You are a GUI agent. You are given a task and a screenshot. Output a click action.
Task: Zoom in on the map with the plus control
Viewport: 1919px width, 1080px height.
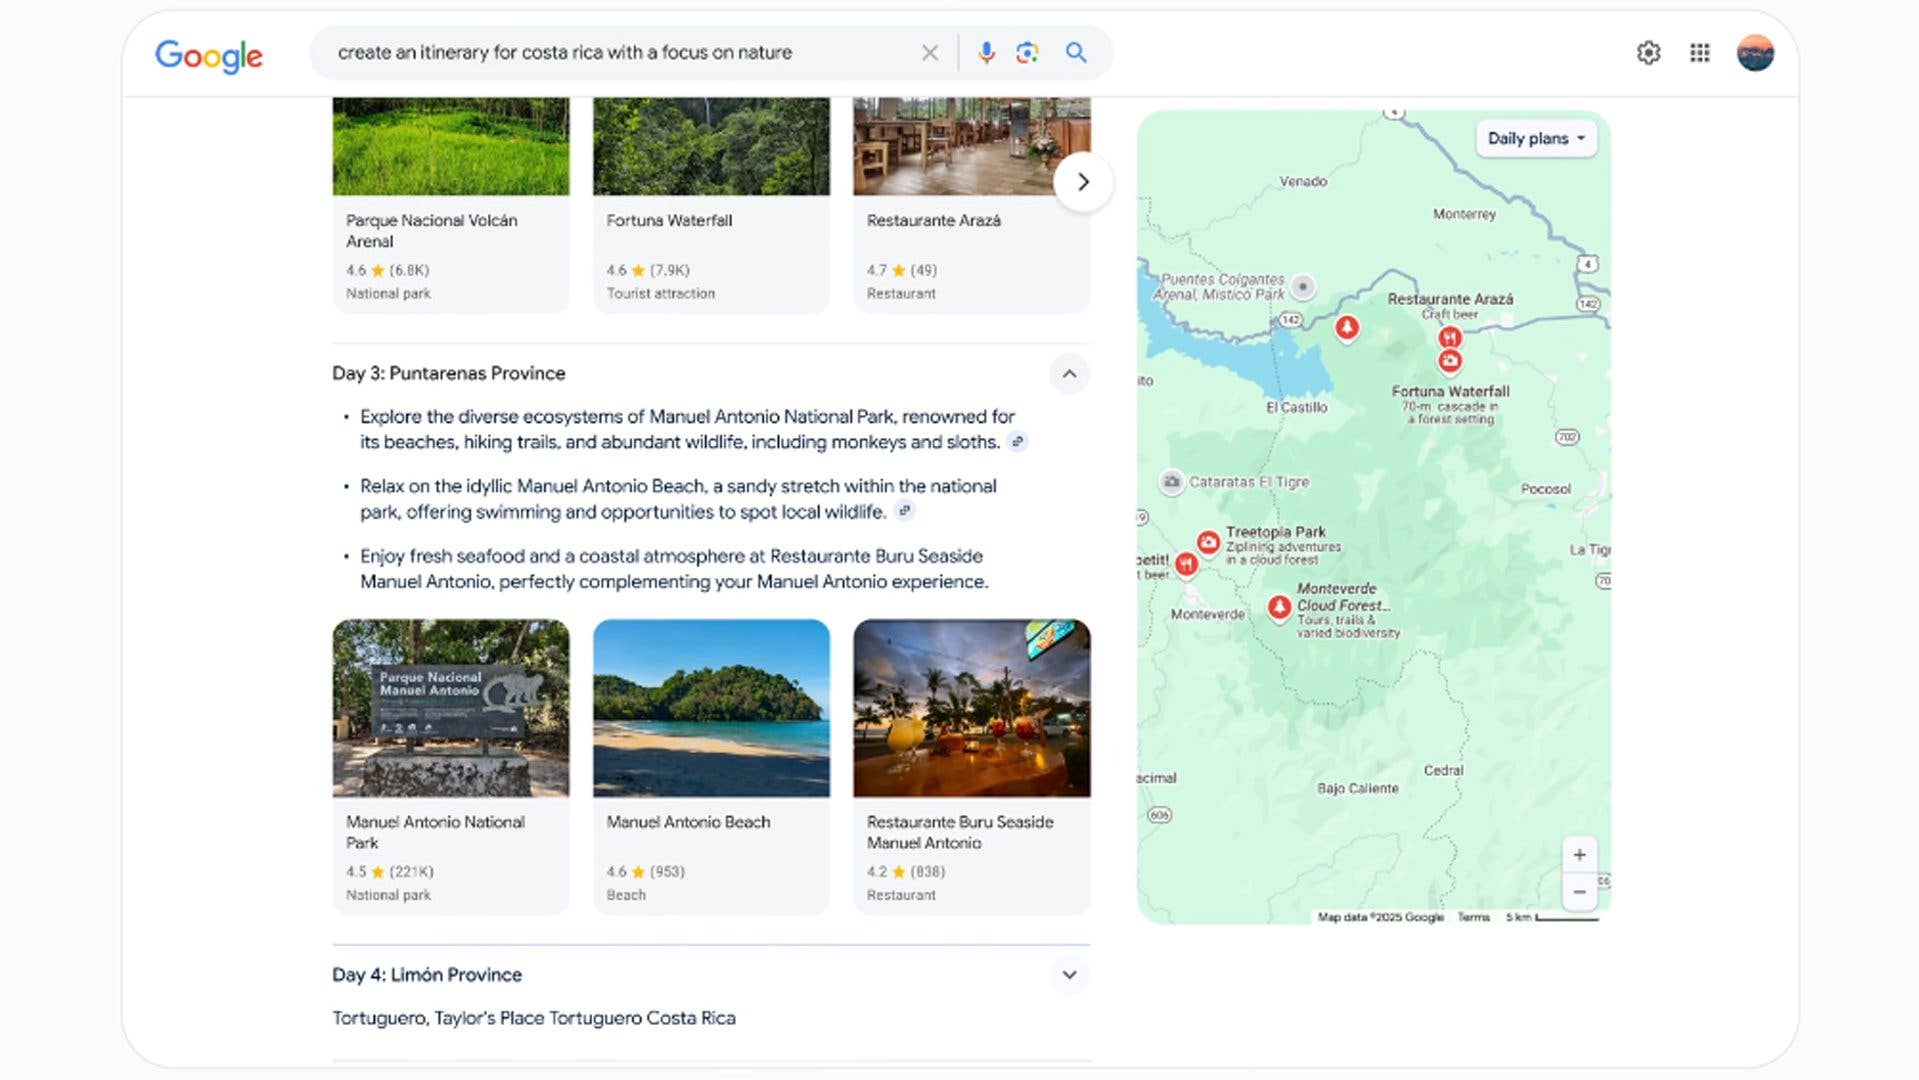[1580, 855]
